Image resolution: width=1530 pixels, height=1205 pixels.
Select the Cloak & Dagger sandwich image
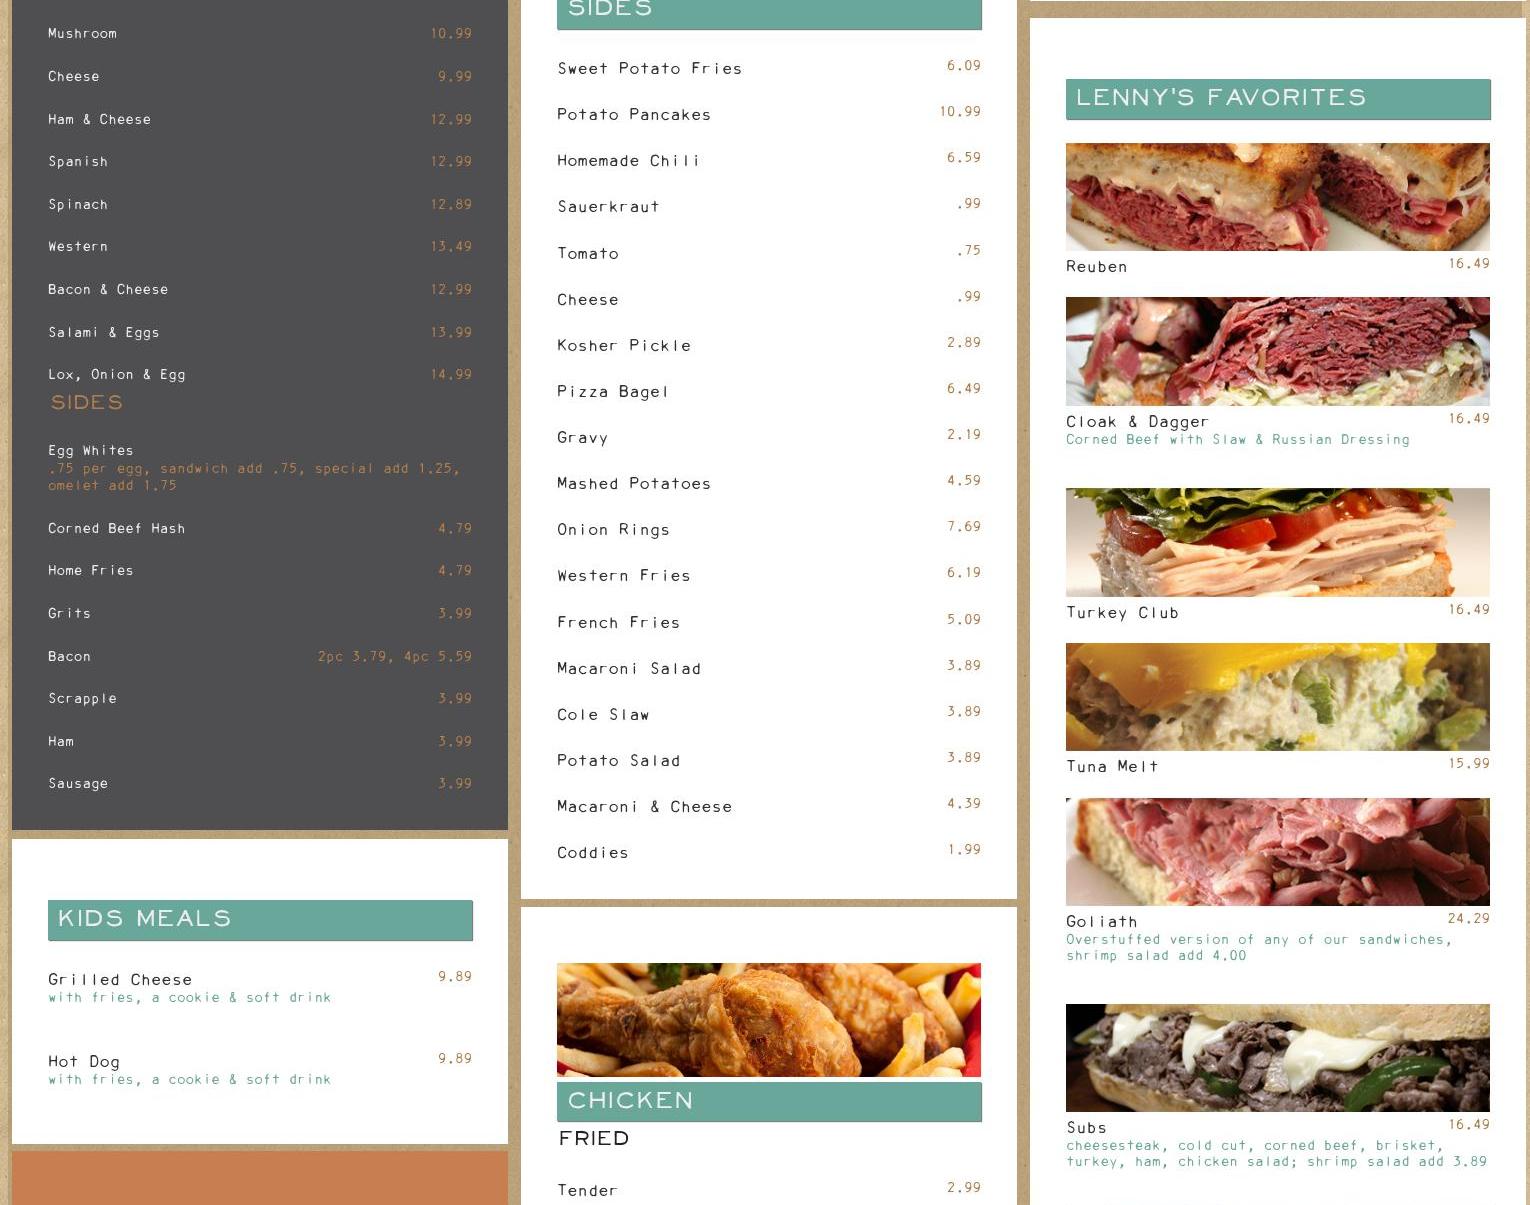tap(1277, 351)
